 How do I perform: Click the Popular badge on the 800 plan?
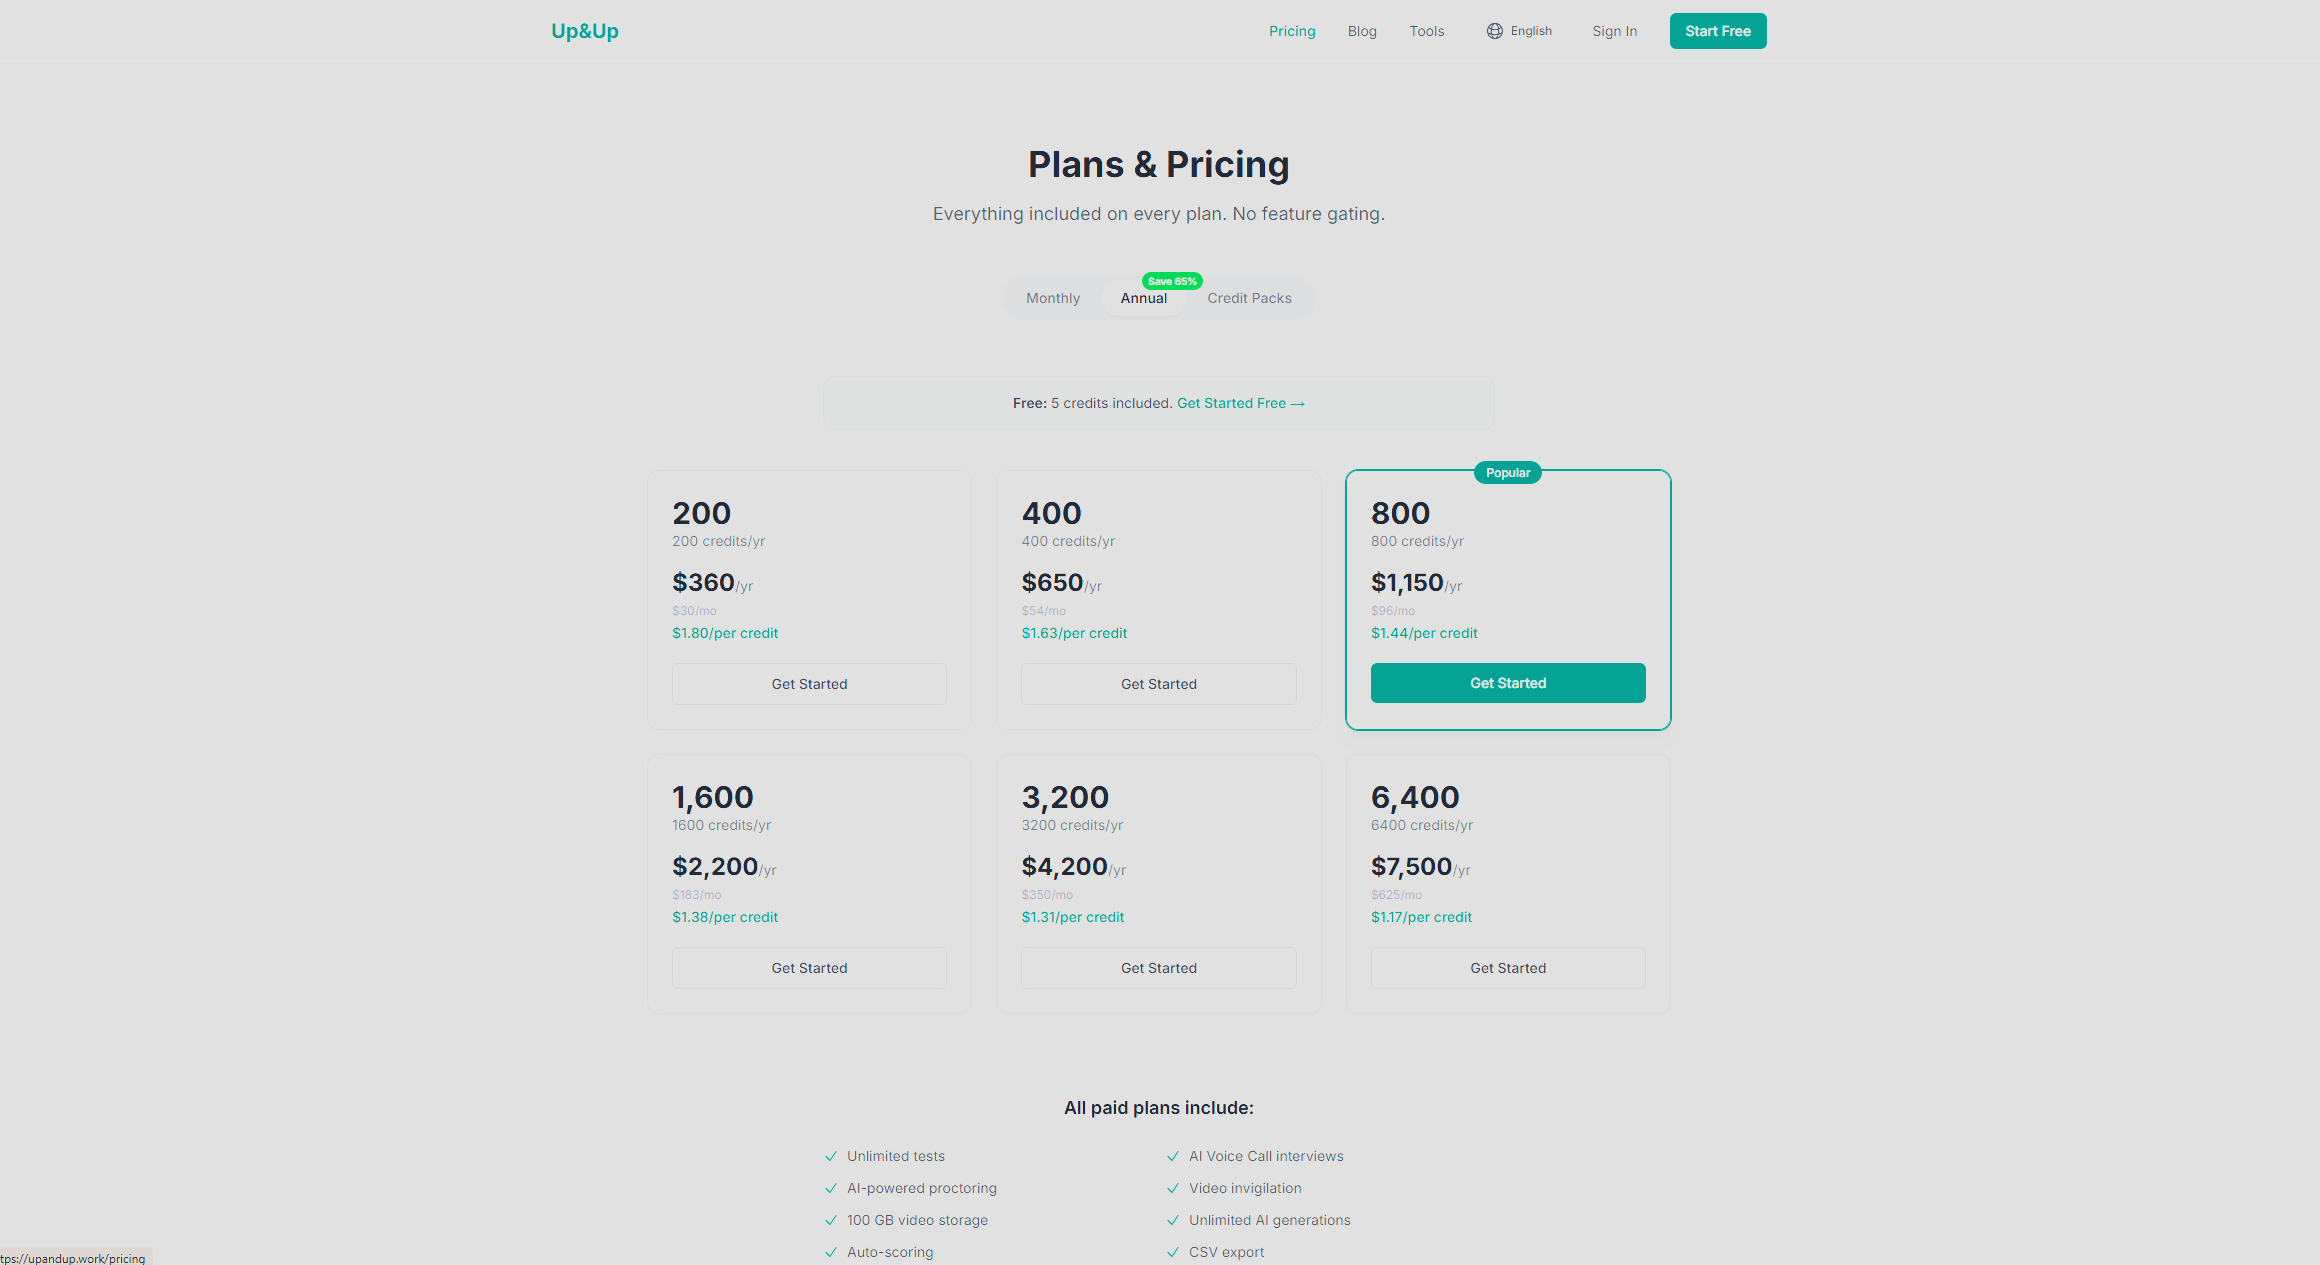(1507, 473)
